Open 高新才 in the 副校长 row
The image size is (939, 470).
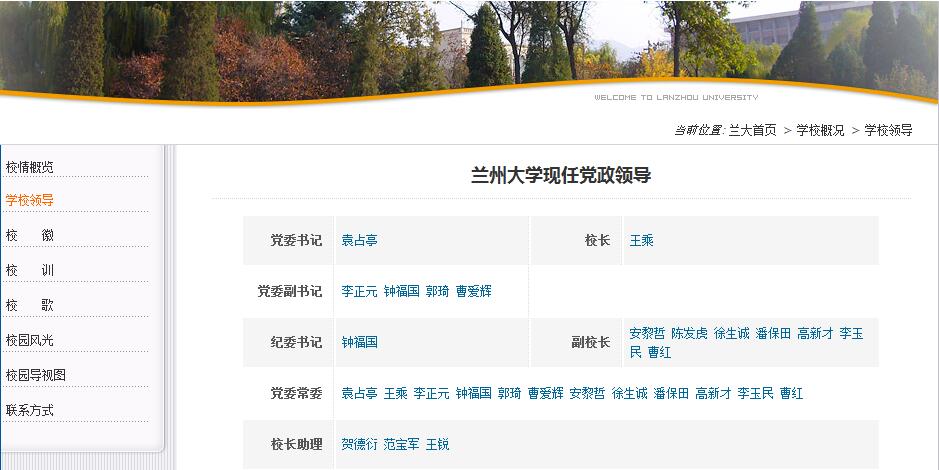815,333
